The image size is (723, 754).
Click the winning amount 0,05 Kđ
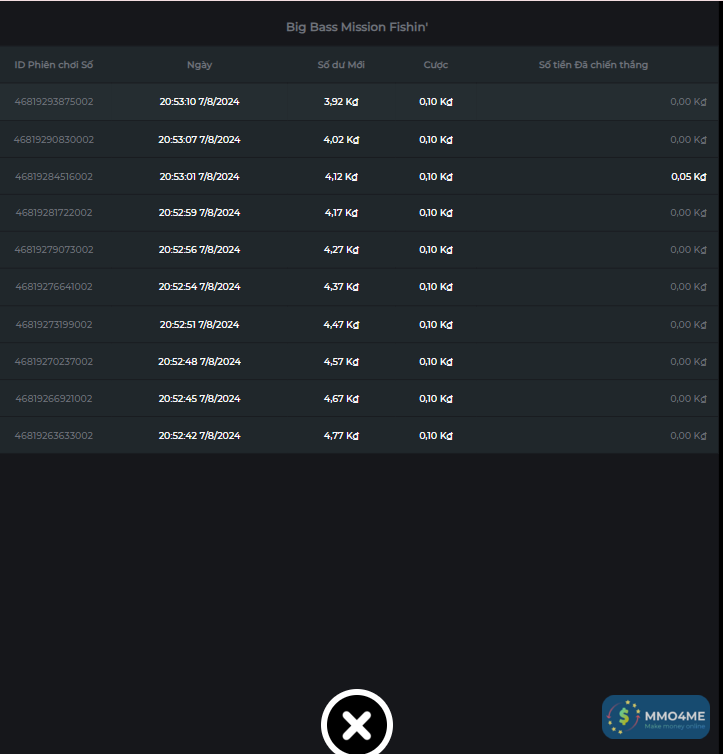tap(688, 176)
